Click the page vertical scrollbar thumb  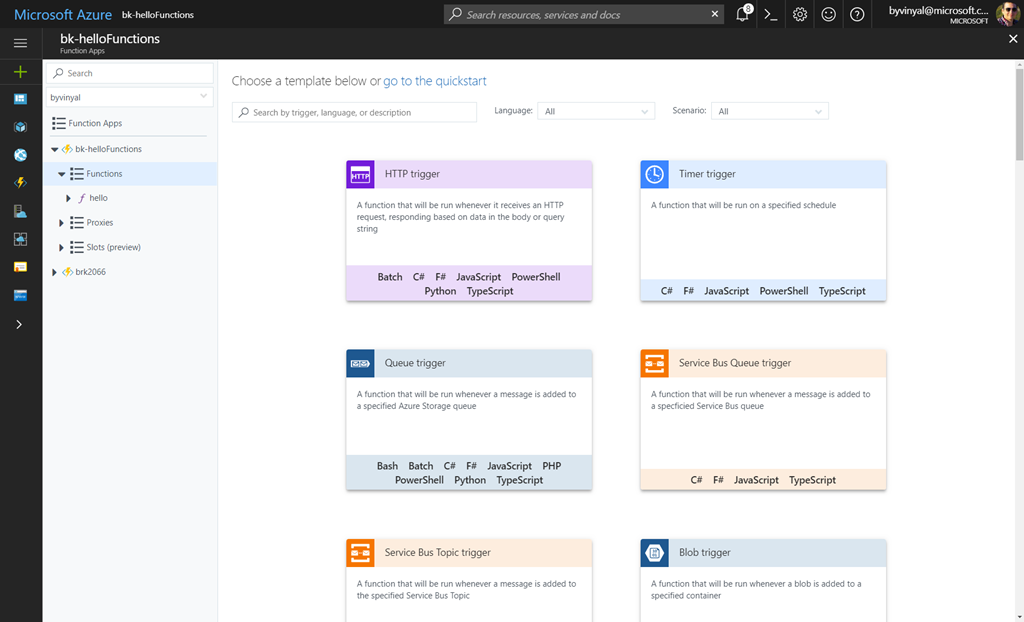1019,114
